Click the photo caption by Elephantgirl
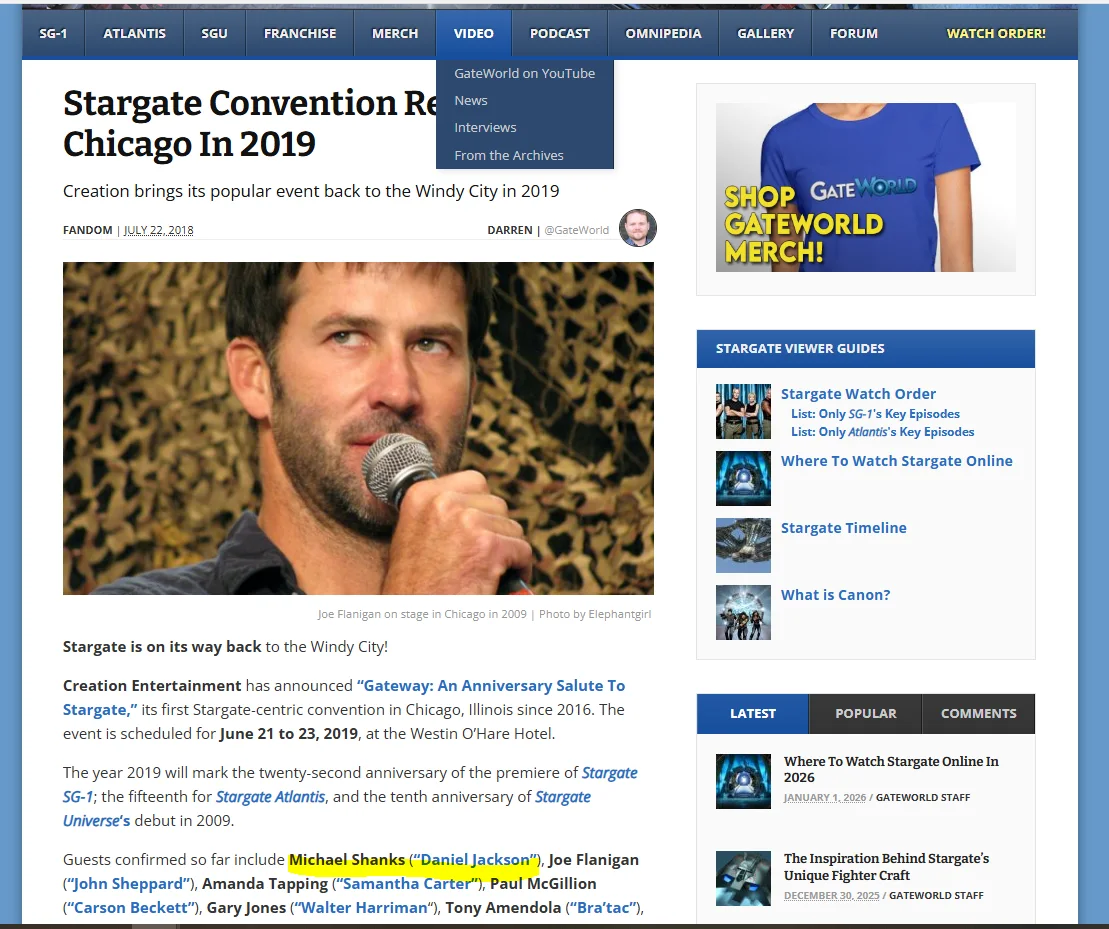Image resolution: width=1109 pixels, height=929 pixels. point(484,614)
